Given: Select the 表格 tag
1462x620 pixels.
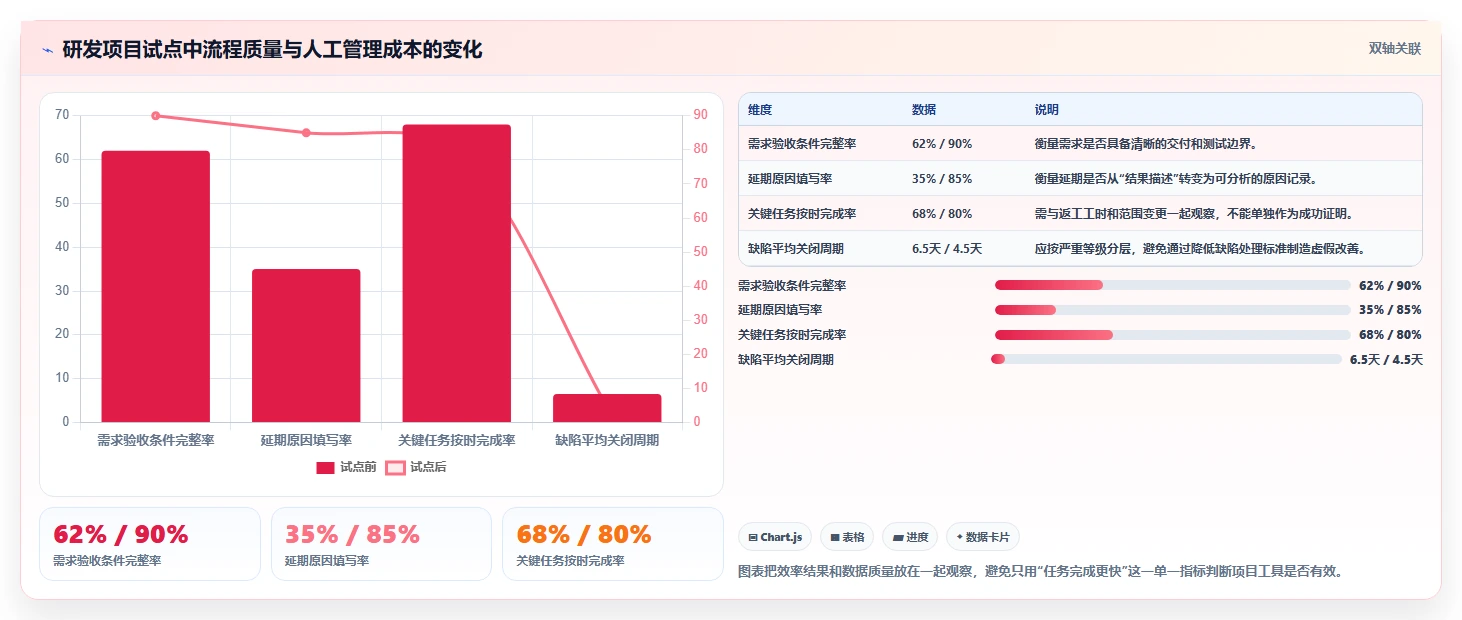Looking at the screenshot, I should point(847,537).
